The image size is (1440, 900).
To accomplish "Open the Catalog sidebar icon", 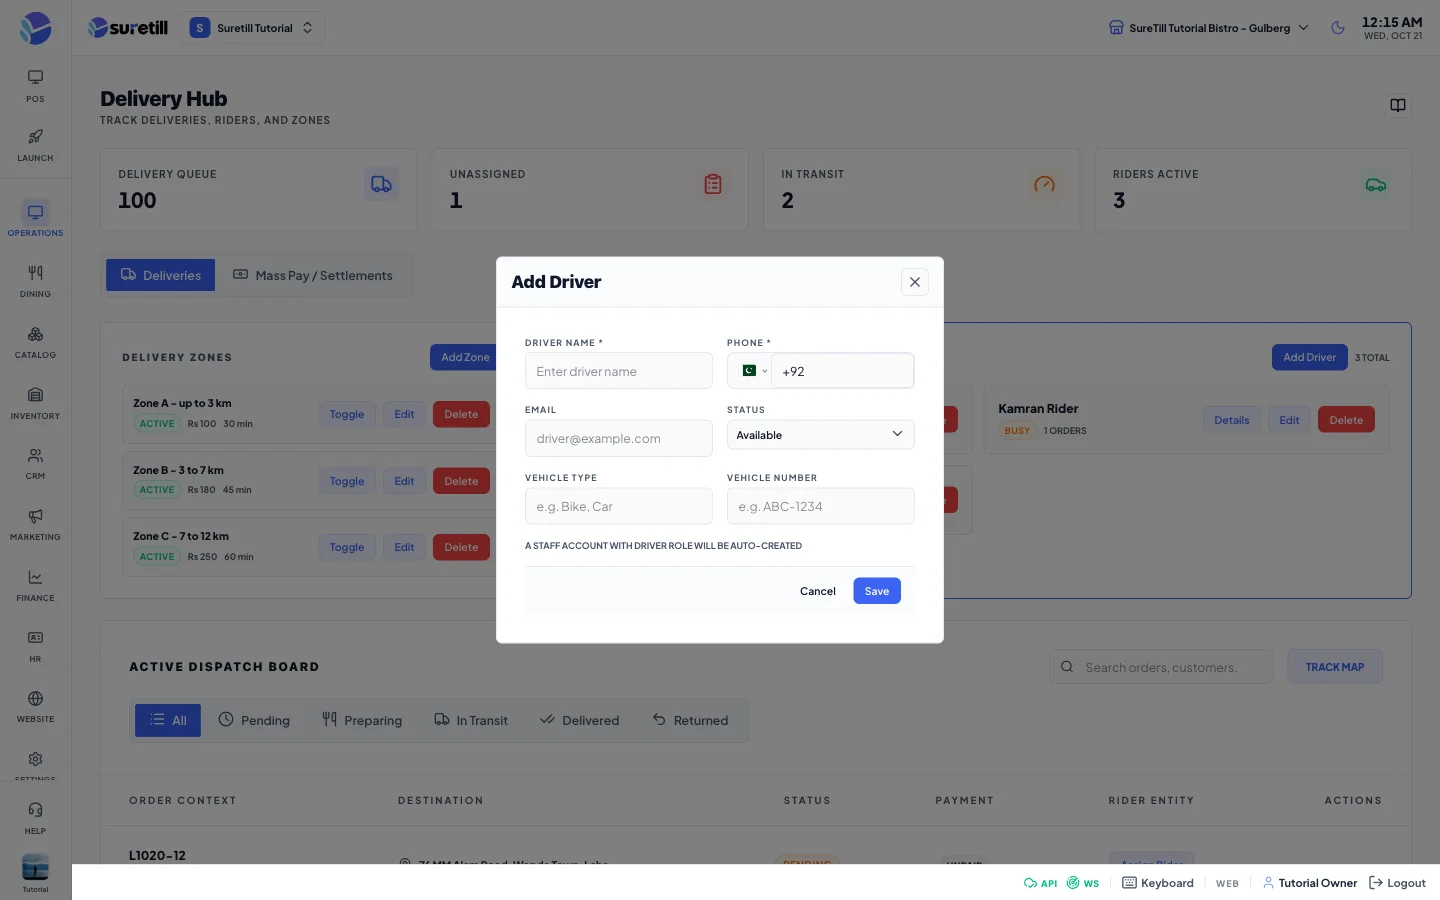I will 35,341.
